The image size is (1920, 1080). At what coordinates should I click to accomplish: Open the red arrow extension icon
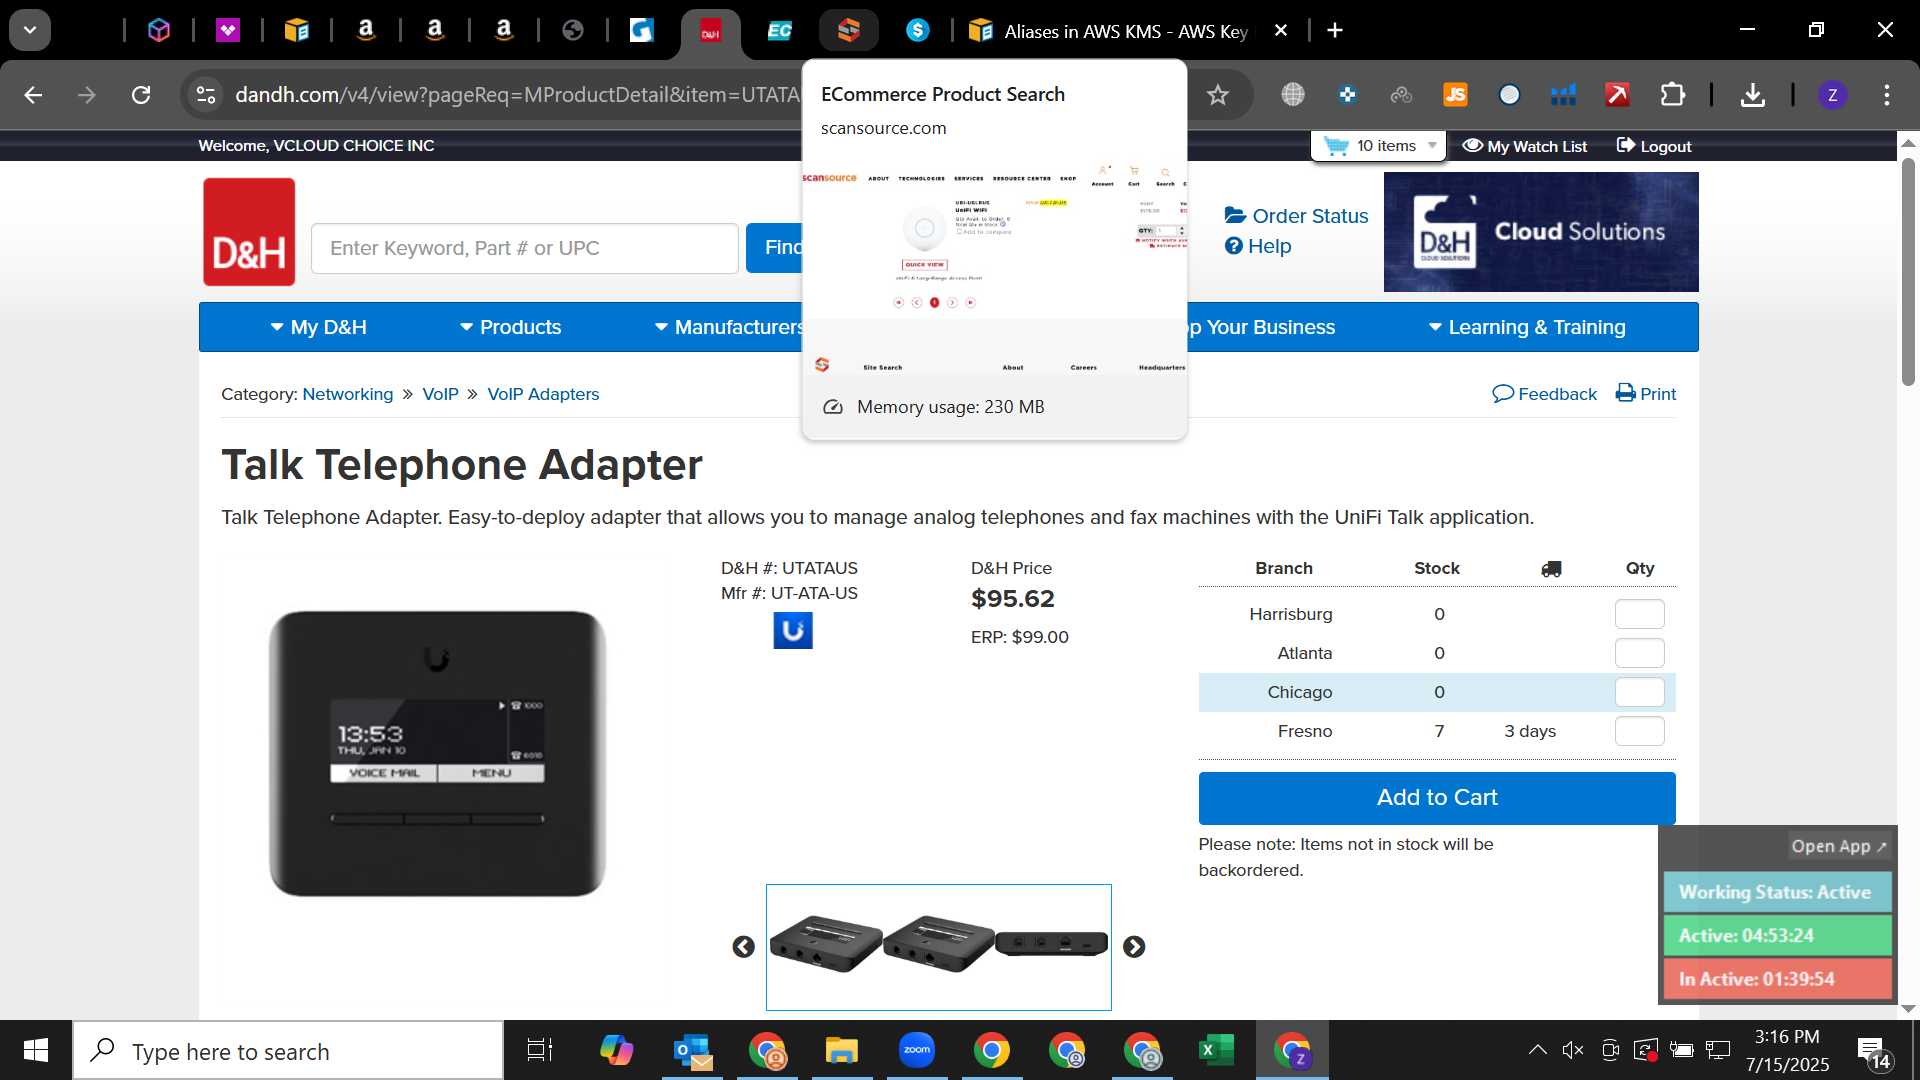pos(1617,95)
